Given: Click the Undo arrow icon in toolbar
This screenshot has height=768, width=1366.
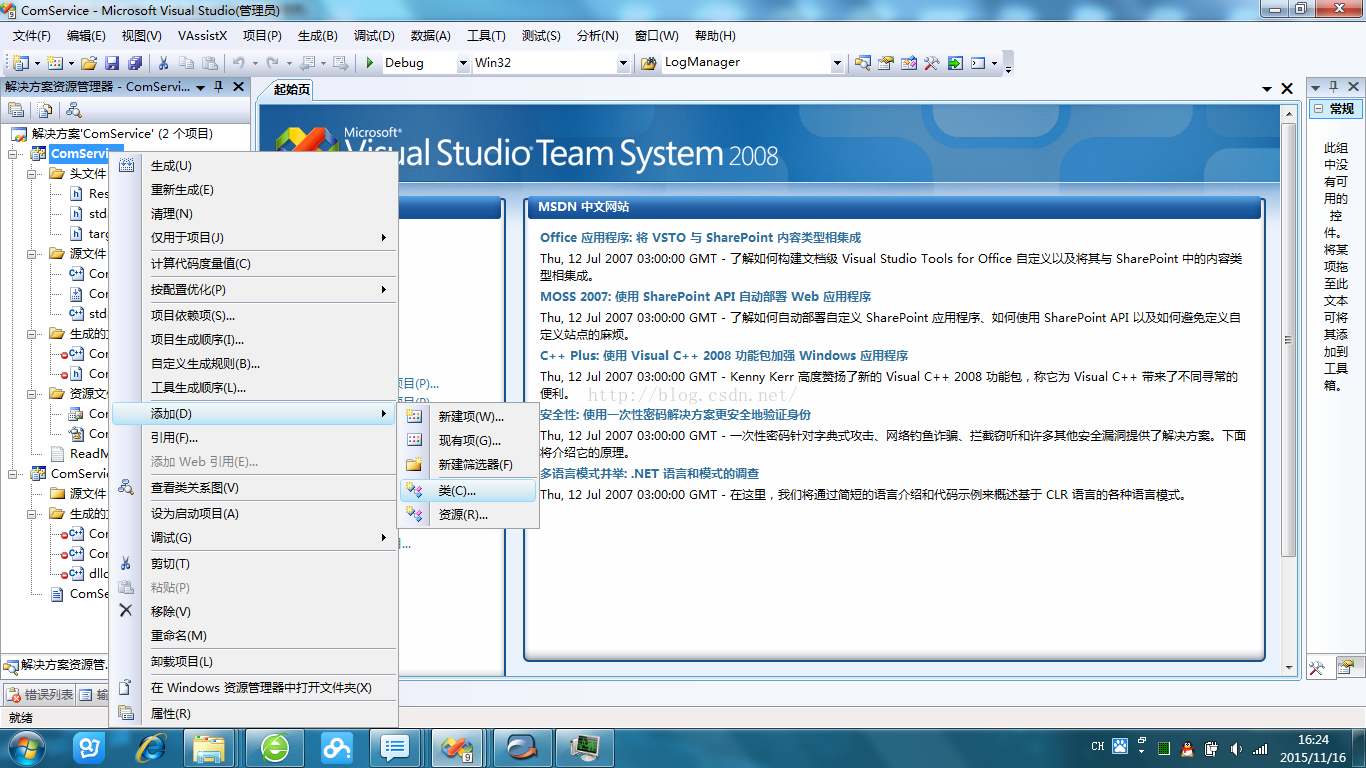Looking at the screenshot, I should click(x=238, y=63).
